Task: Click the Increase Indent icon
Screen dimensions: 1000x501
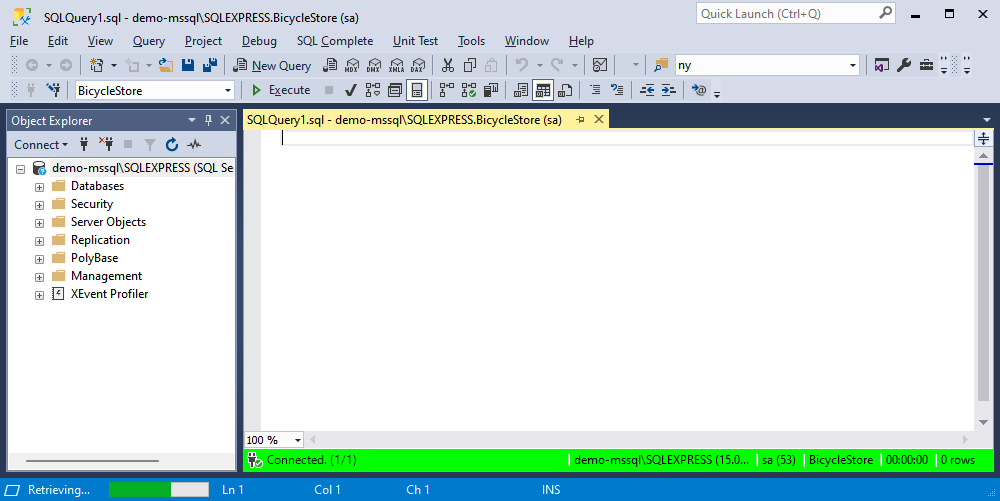Action: coord(669,90)
